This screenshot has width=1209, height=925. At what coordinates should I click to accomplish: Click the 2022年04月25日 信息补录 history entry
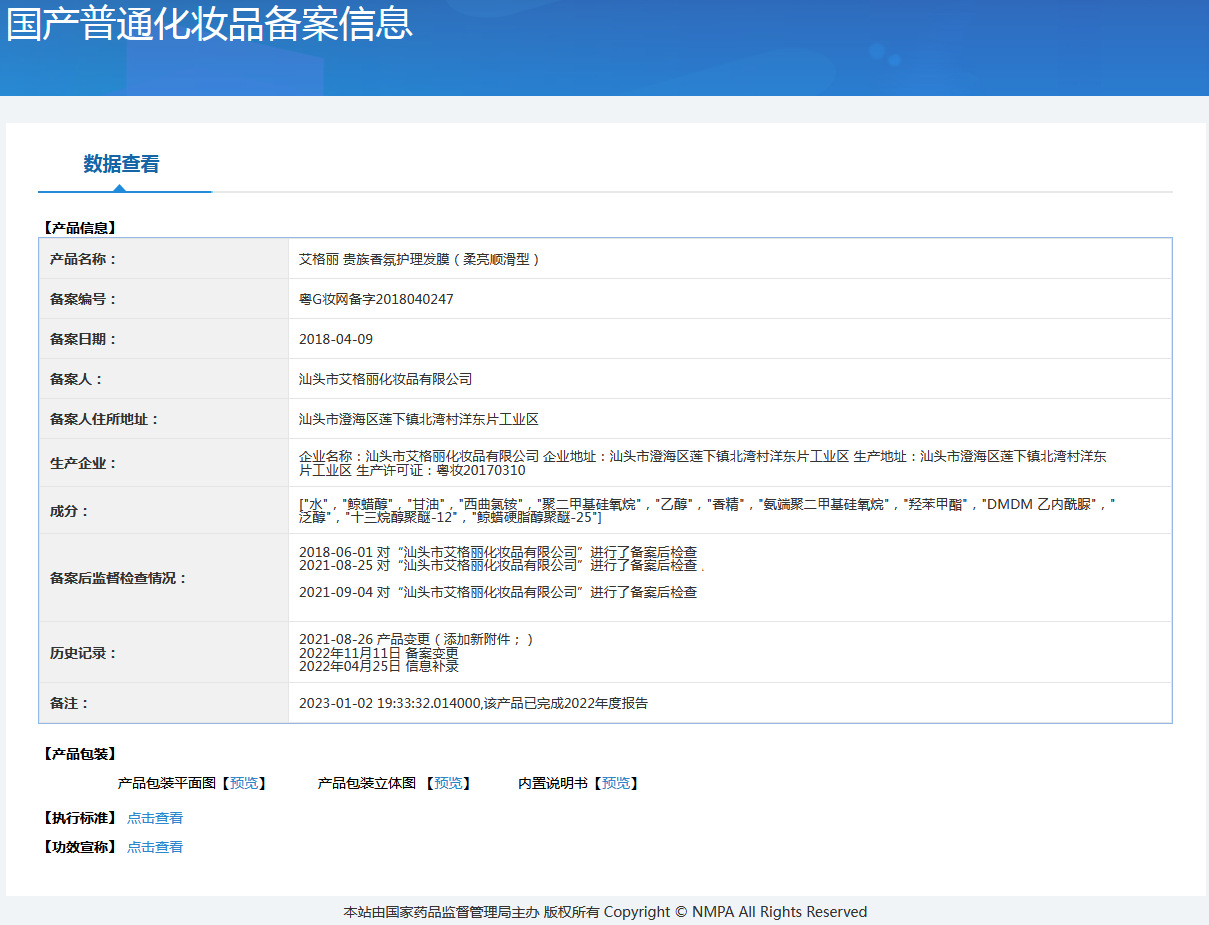[x=379, y=665]
